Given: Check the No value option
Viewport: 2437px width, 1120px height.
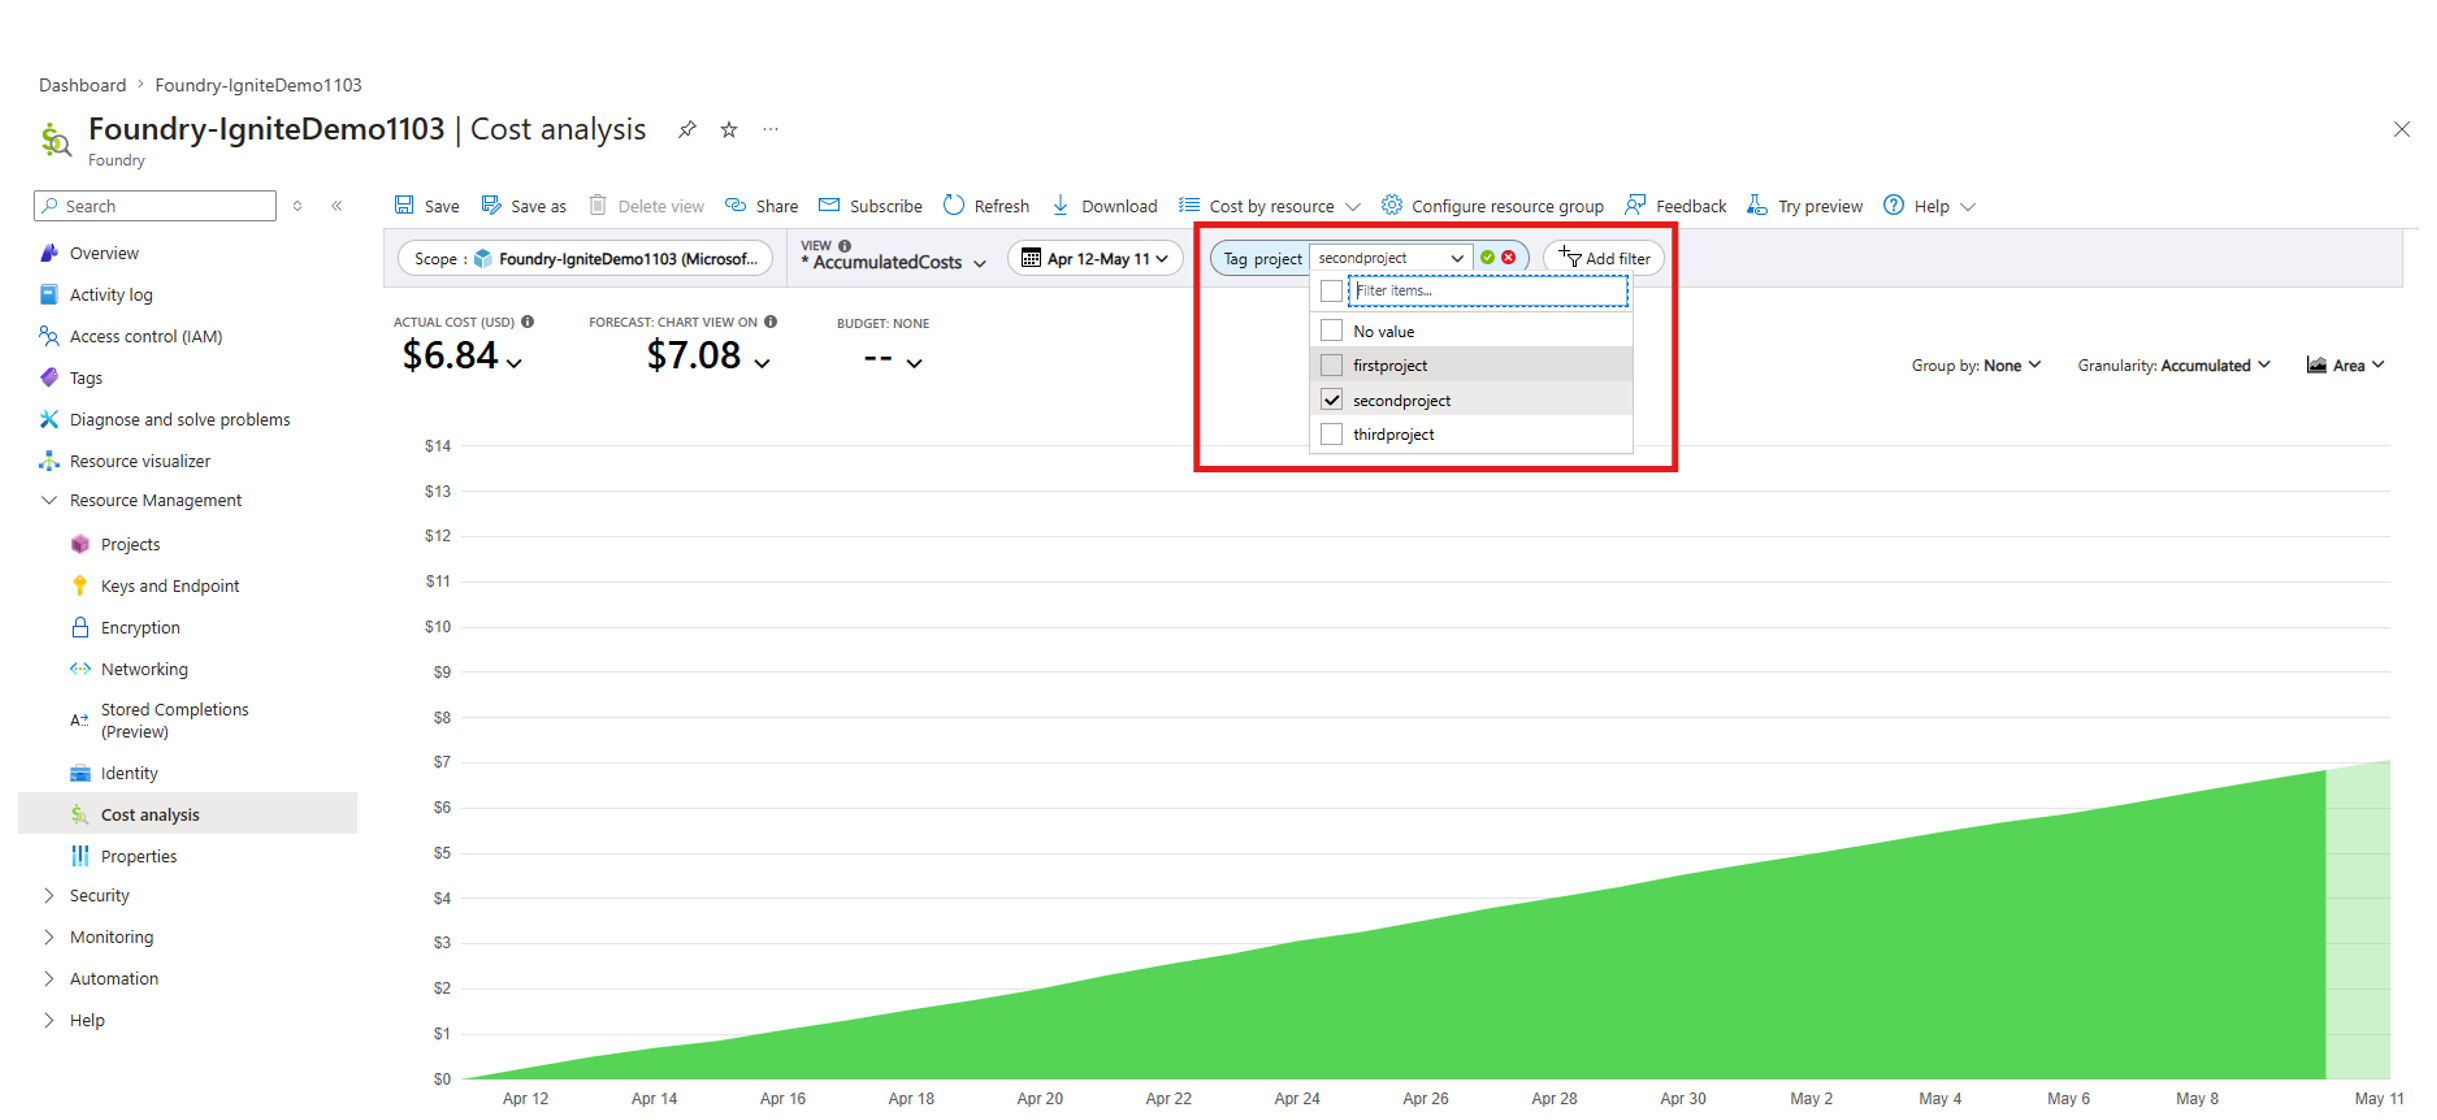Looking at the screenshot, I should click(x=1331, y=331).
